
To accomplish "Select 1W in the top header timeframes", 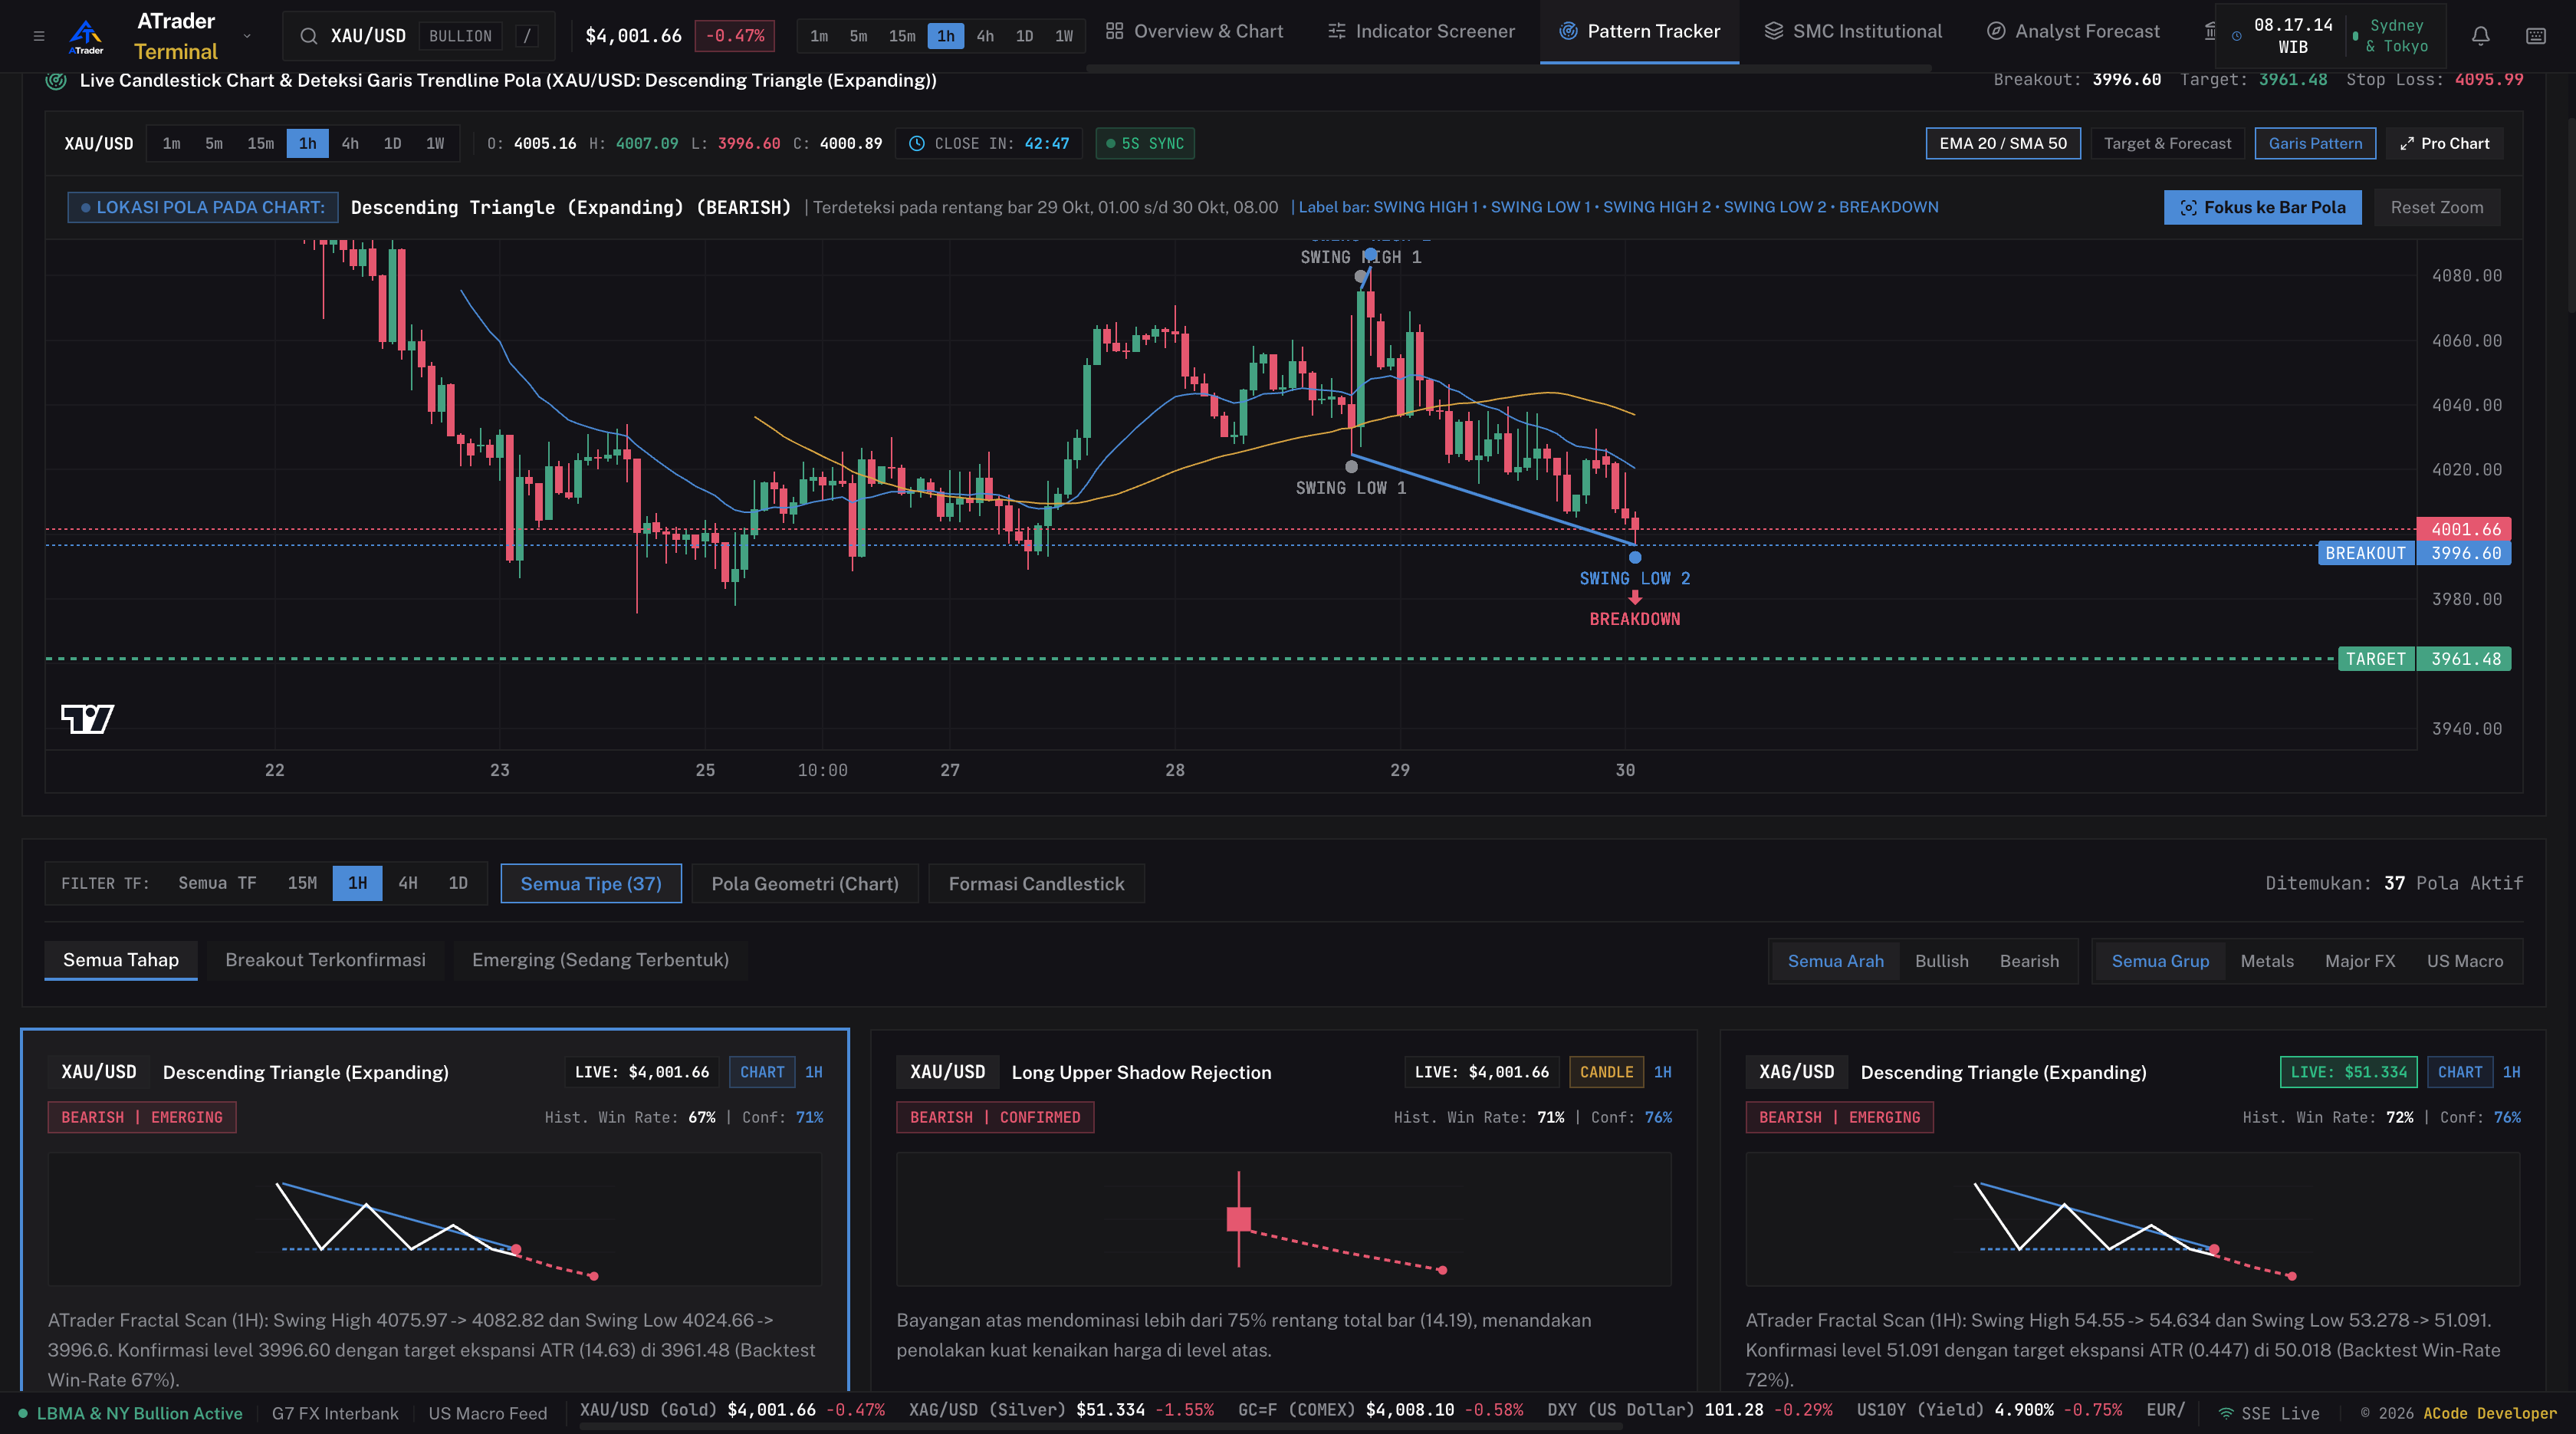I will pos(1064,36).
